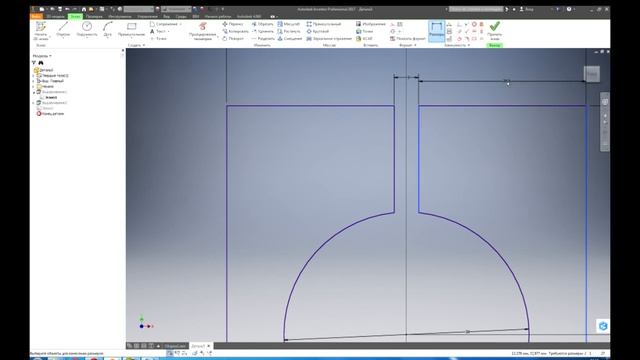The height and width of the screenshot is (360, 640).
Task: Expand the Format (Формат) panel dropdown
Action: point(408,45)
